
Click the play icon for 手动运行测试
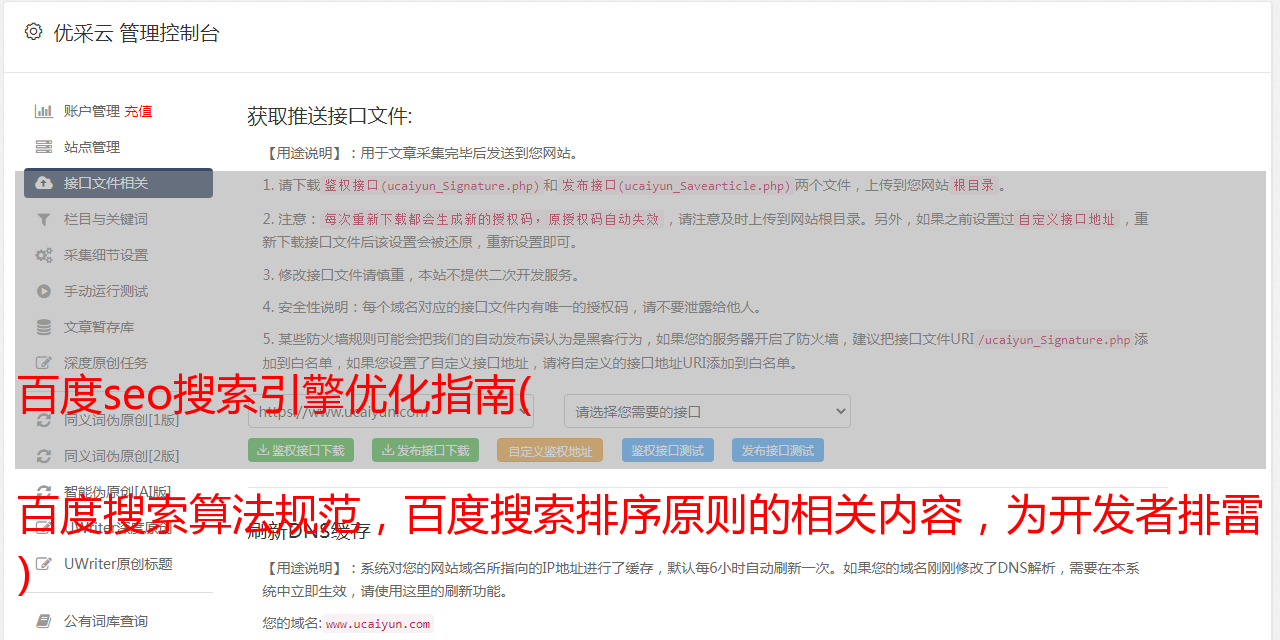[x=44, y=291]
